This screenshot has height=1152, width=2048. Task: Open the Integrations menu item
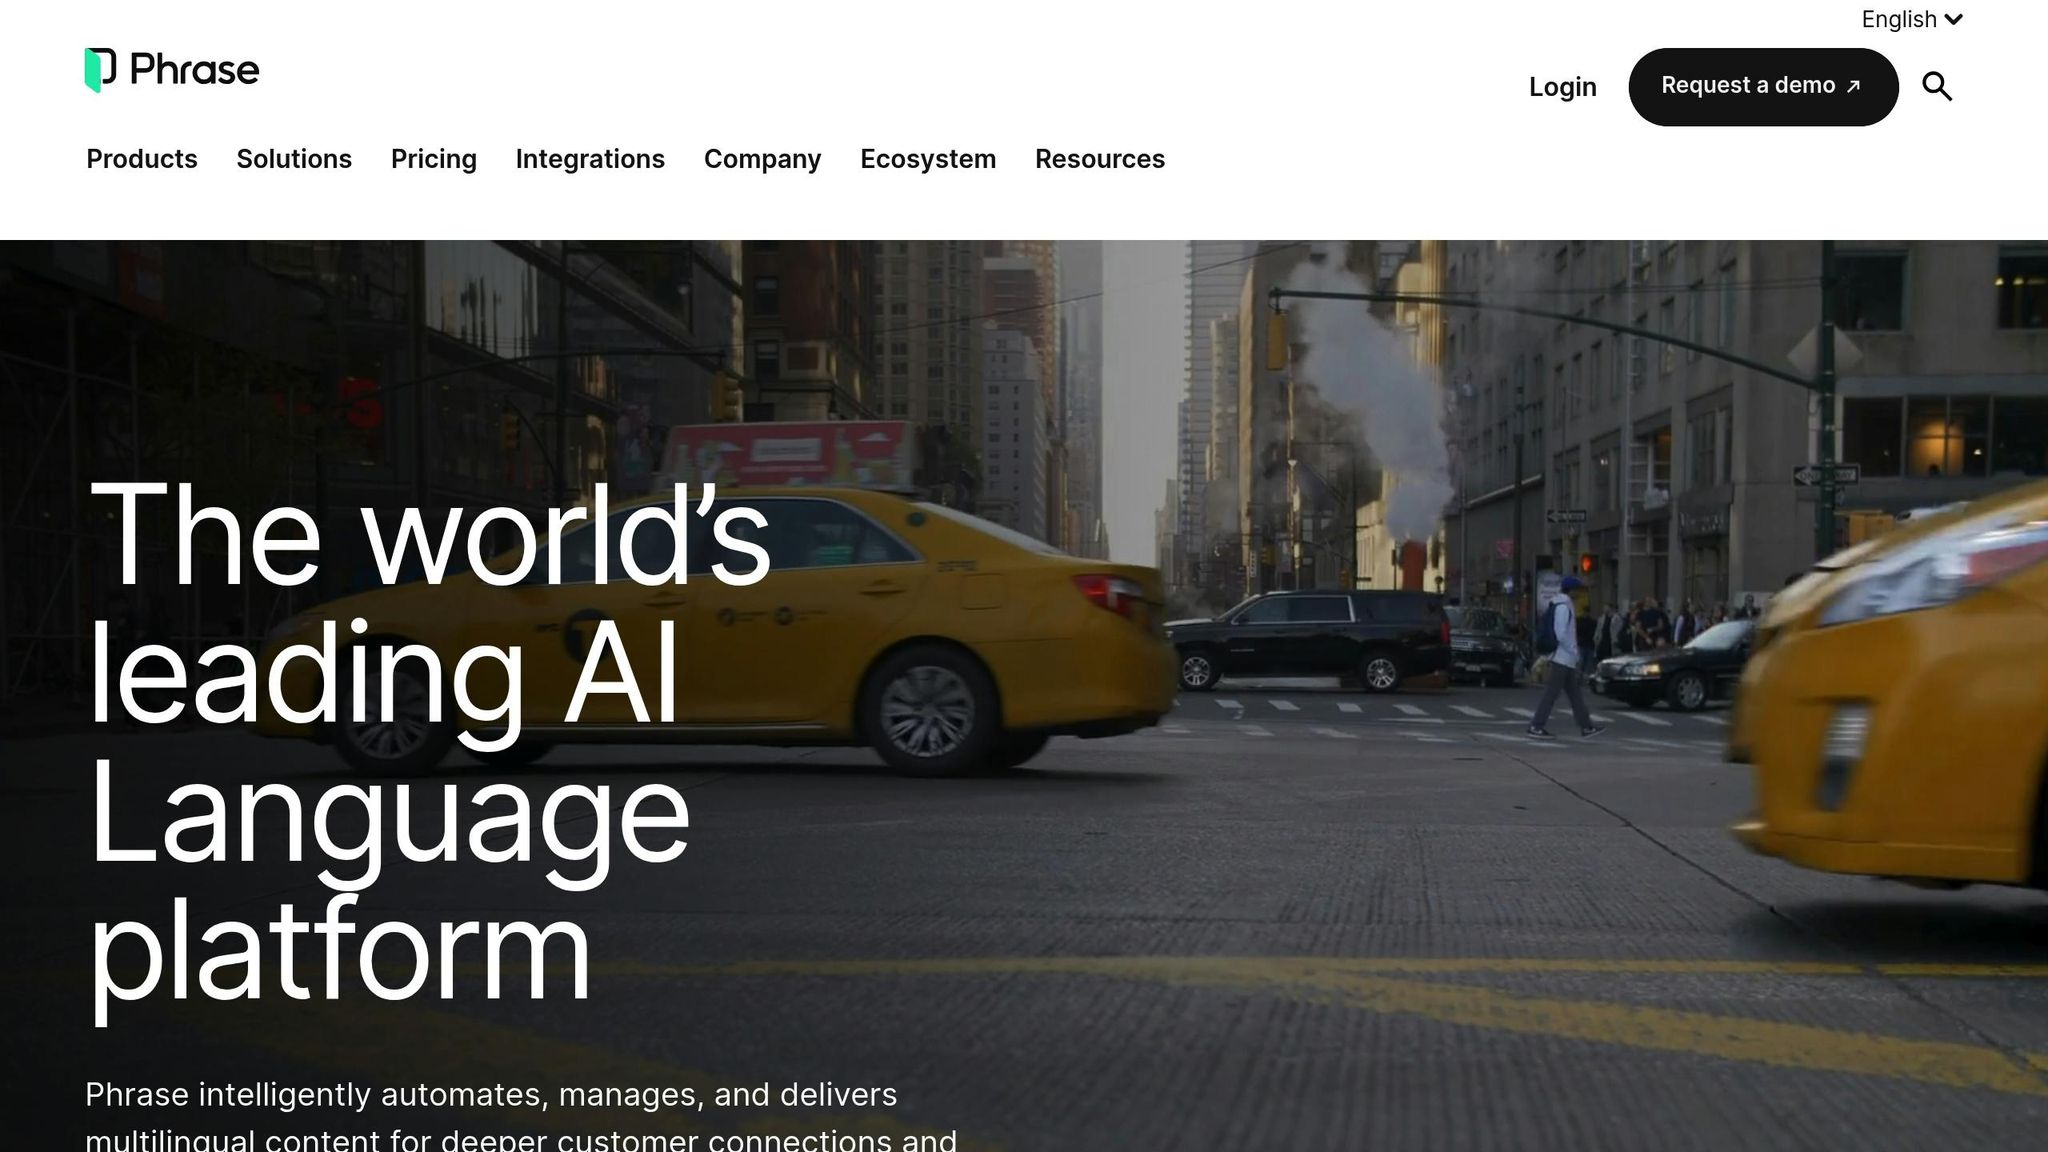590,159
